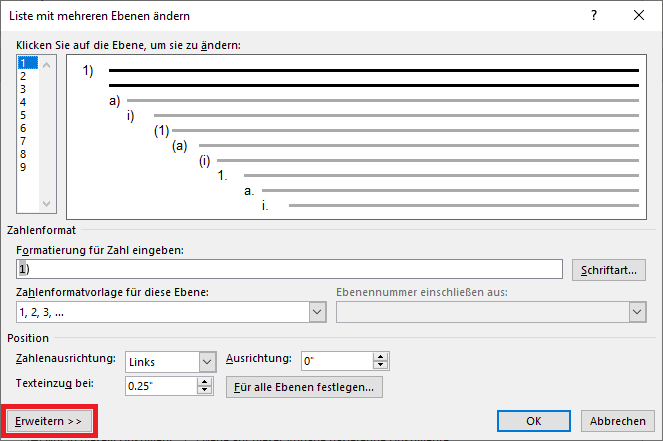Select level 3 in the Ebene list
The height and width of the screenshot is (441, 663).
(x=28, y=89)
